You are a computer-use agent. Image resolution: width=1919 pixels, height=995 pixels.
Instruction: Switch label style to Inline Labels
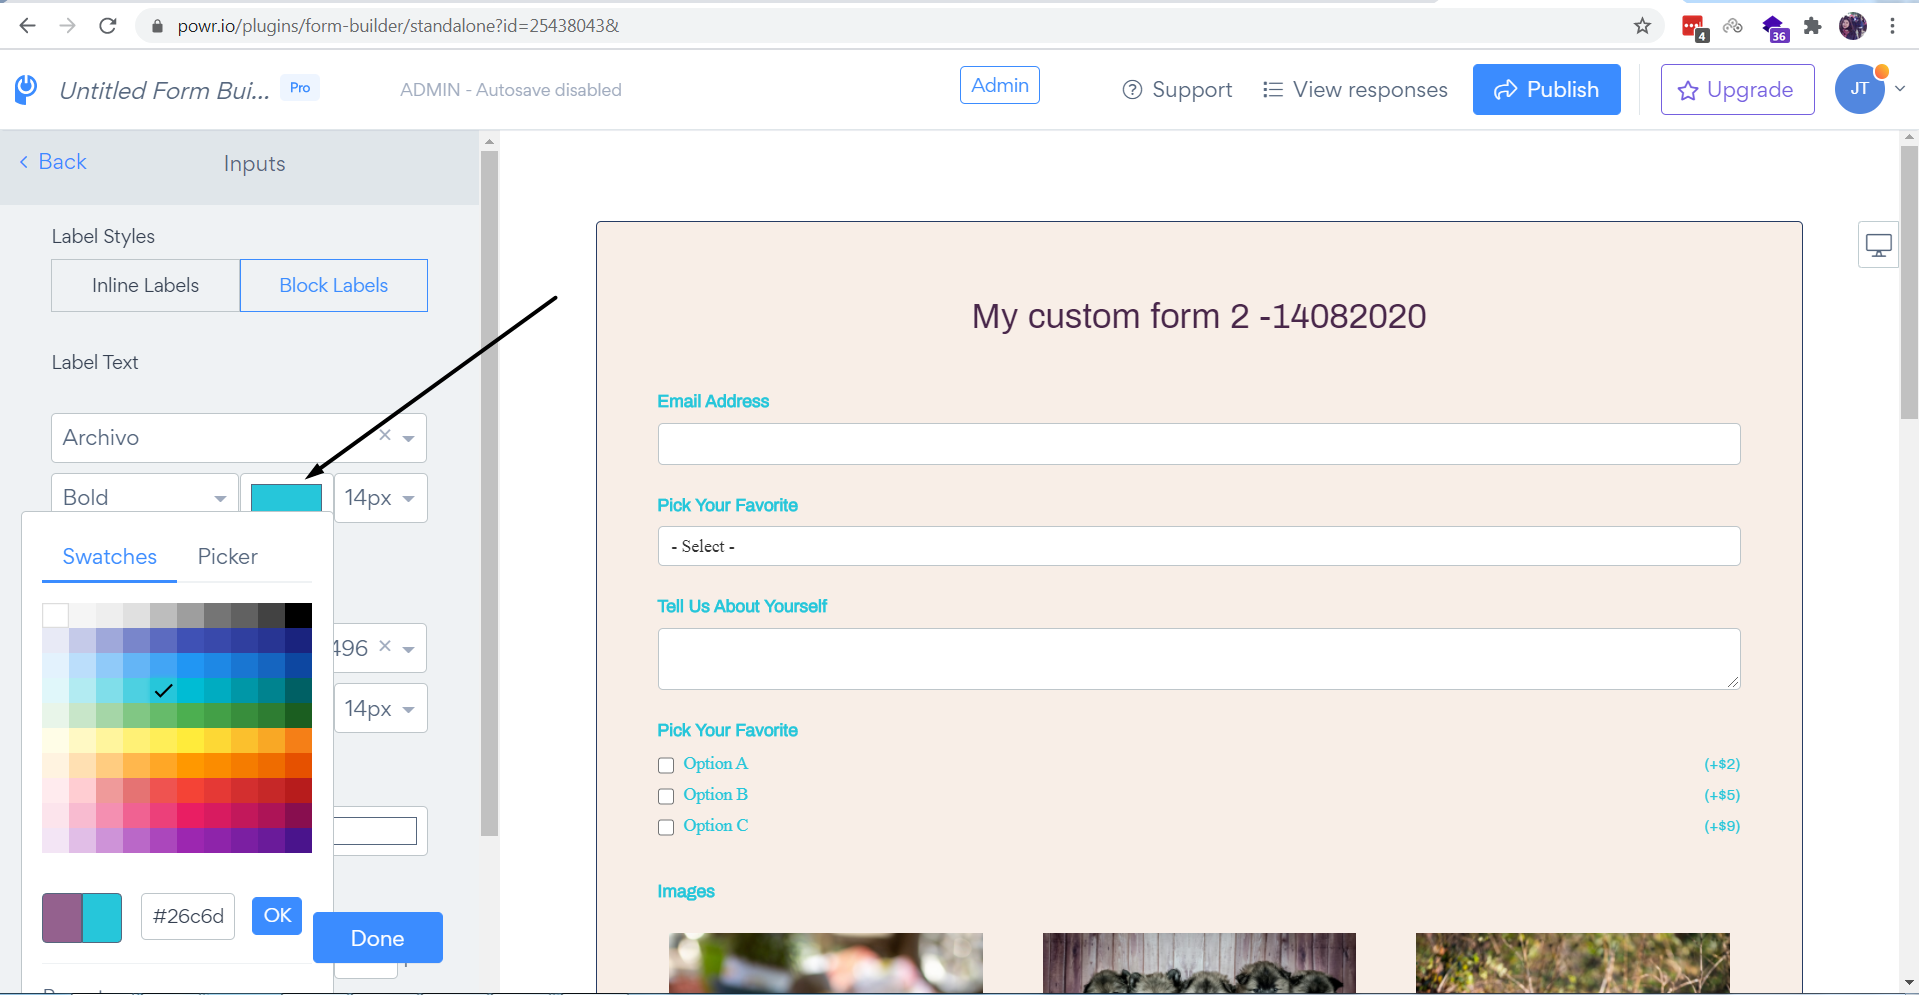pos(145,285)
